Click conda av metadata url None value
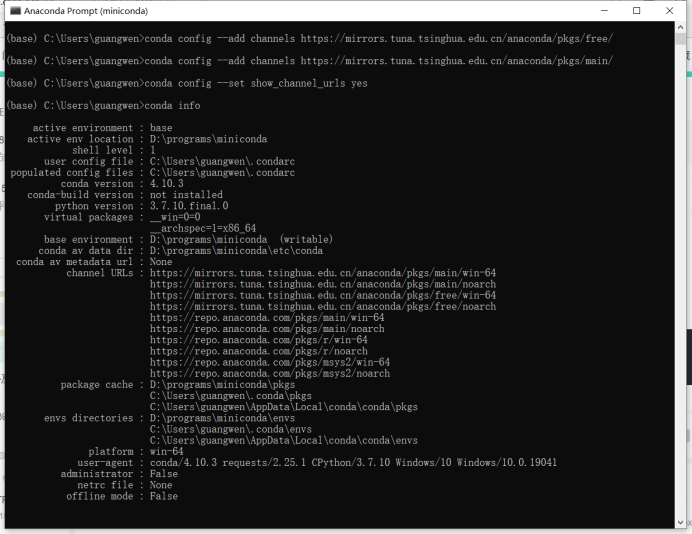 [161, 262]
